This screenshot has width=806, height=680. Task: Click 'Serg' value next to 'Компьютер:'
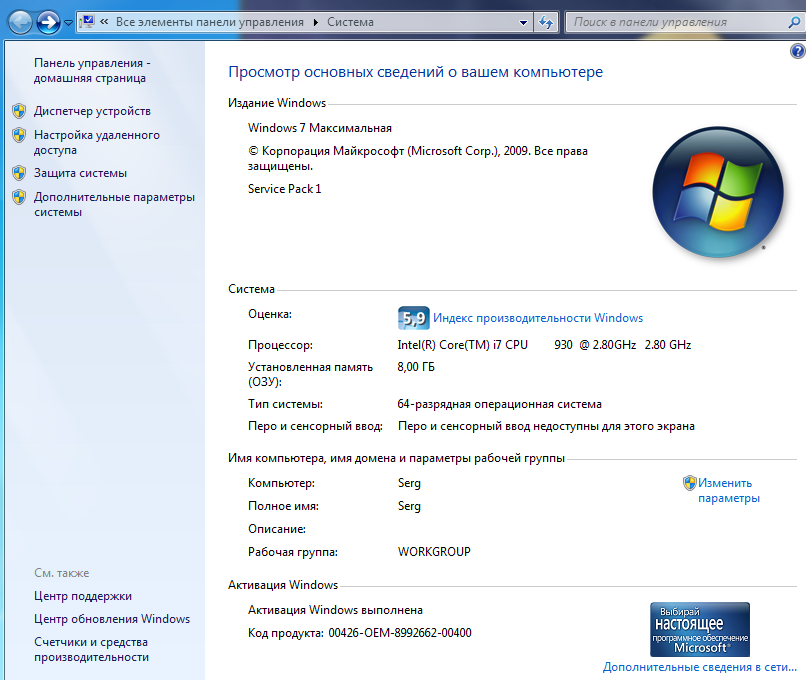[x=409, y=483]
